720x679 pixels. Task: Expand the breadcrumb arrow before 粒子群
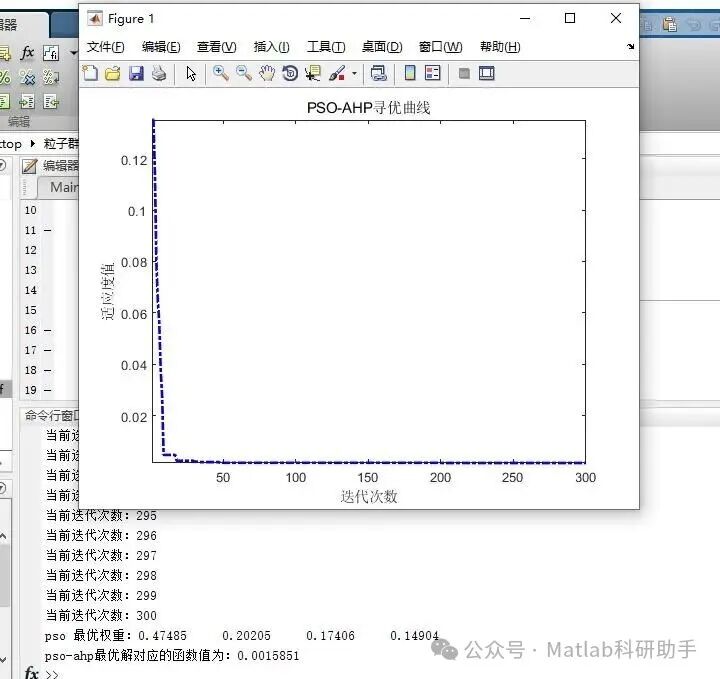[x=33, y=144]
